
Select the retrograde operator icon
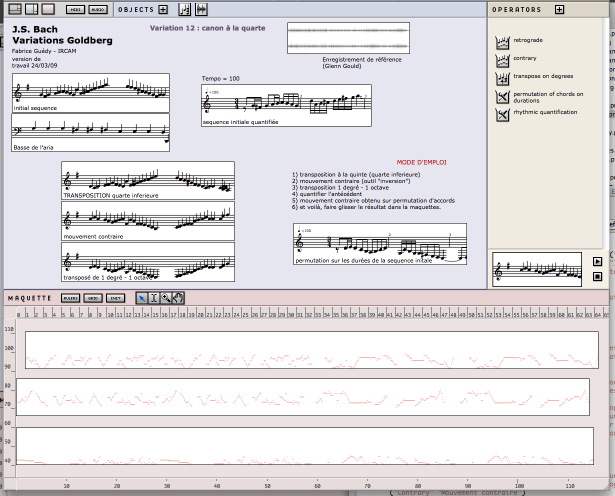(503, 42)
